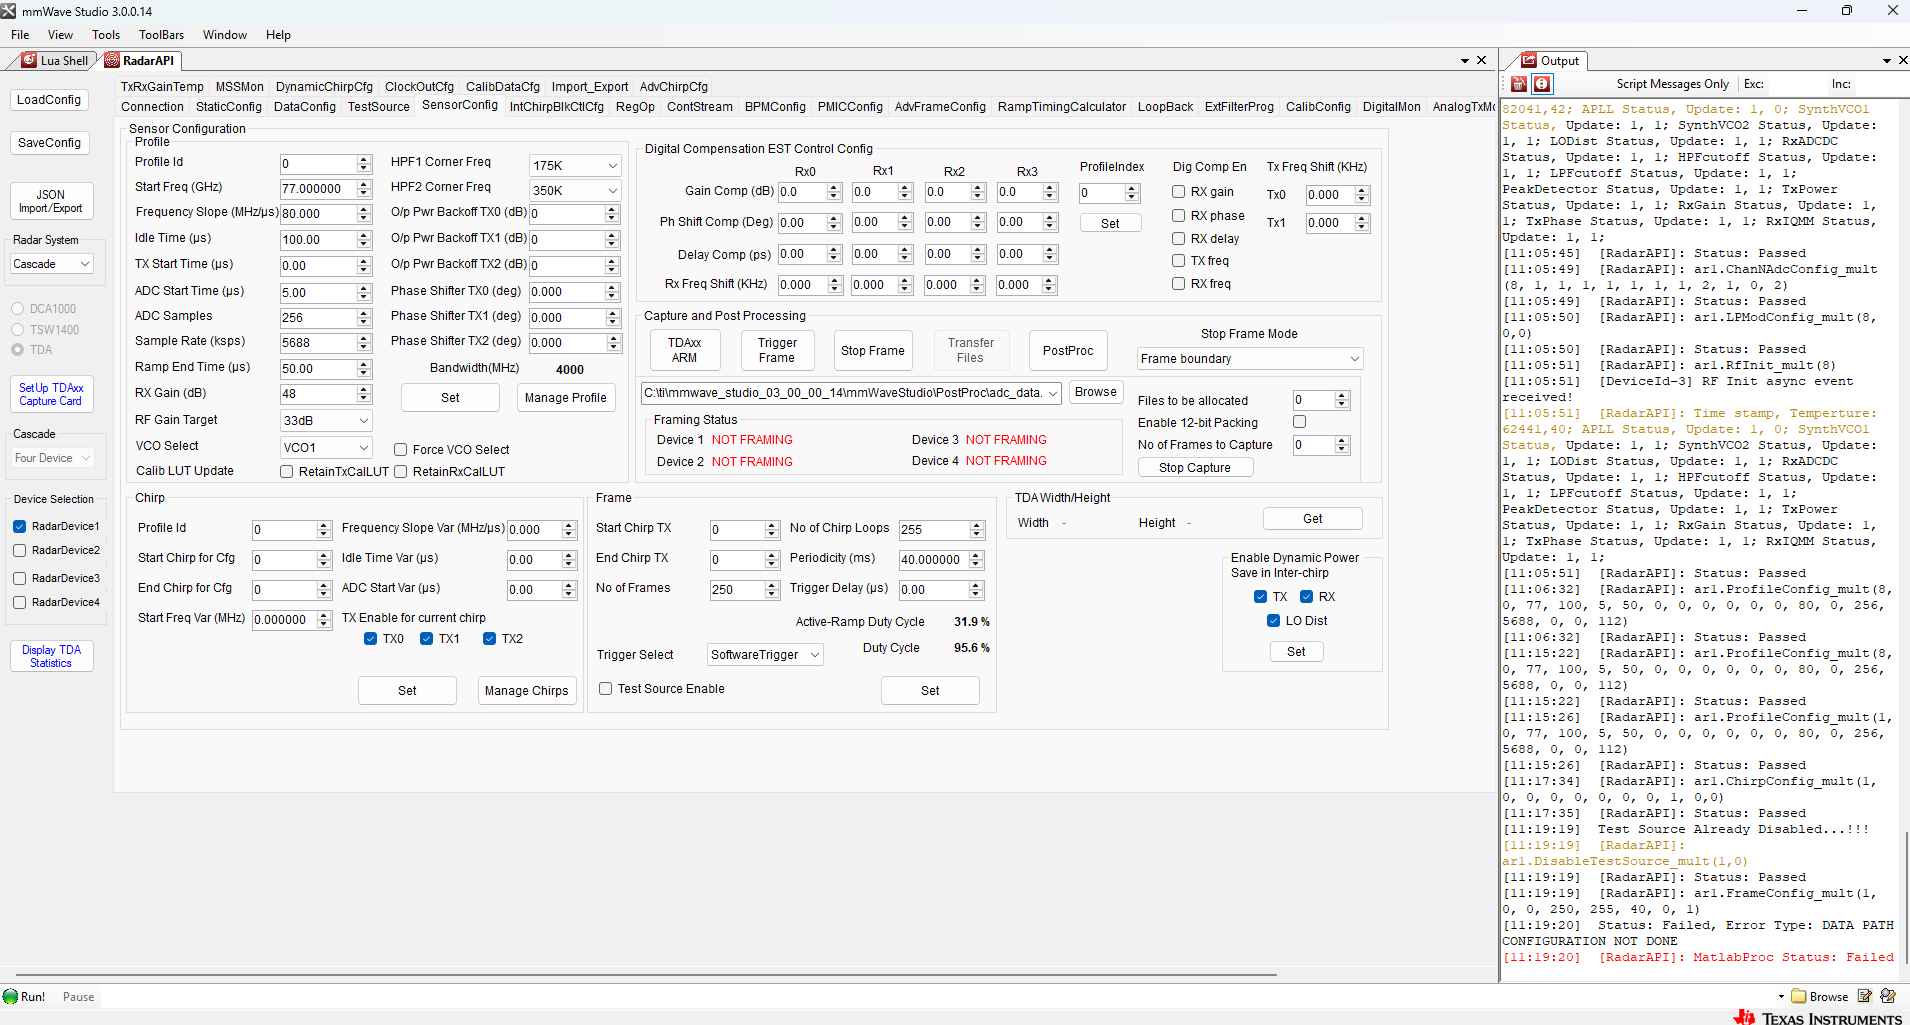Select the RadarAPI tab
Viewport: 1910px width, 1025px height.
tap(140, 60)
